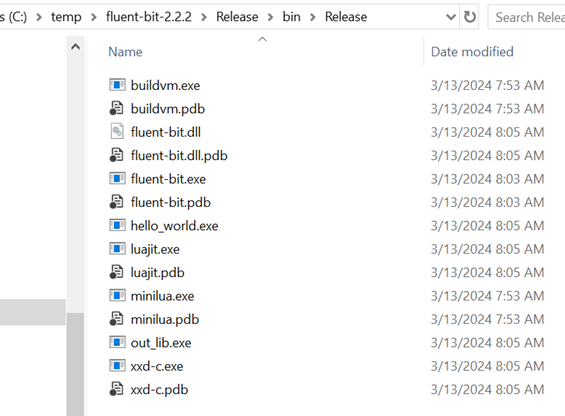
Task: Click the navigation pane scroll-up arrow
Action: click(75, 47)
